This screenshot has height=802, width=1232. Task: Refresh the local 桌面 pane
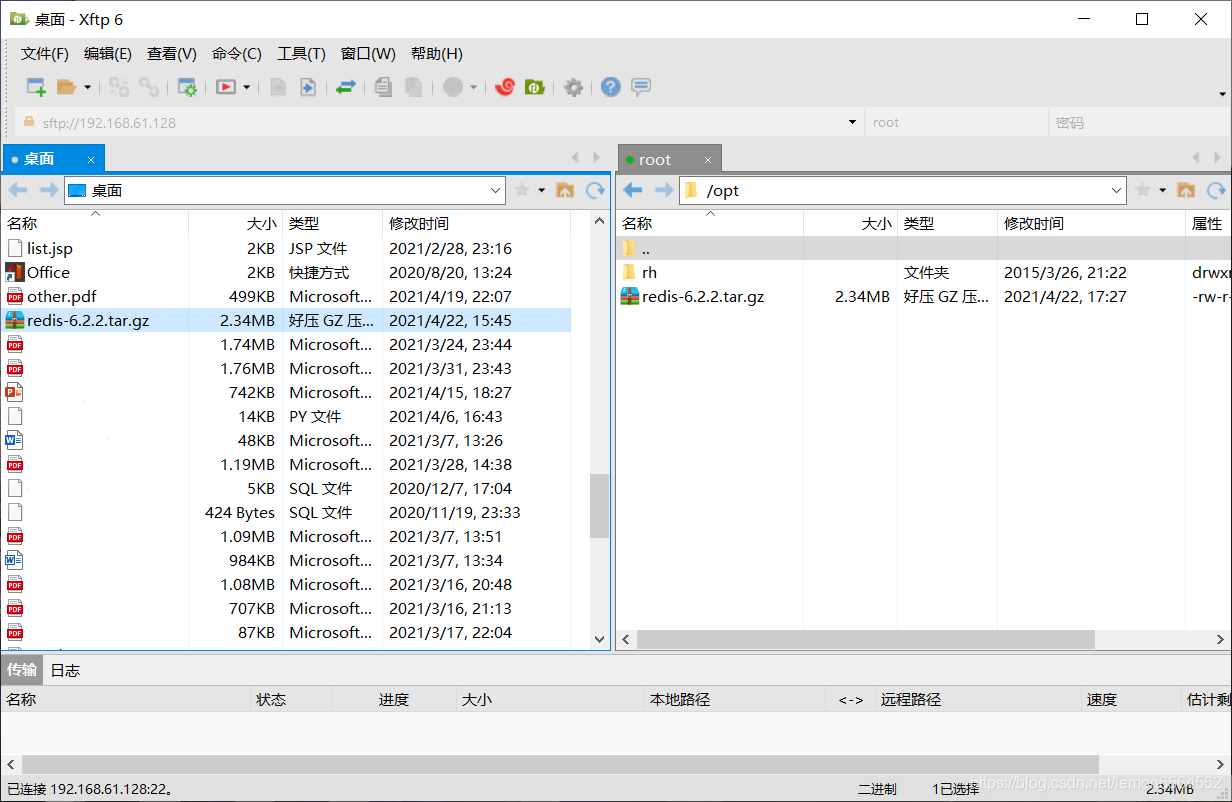click(595, 190)
